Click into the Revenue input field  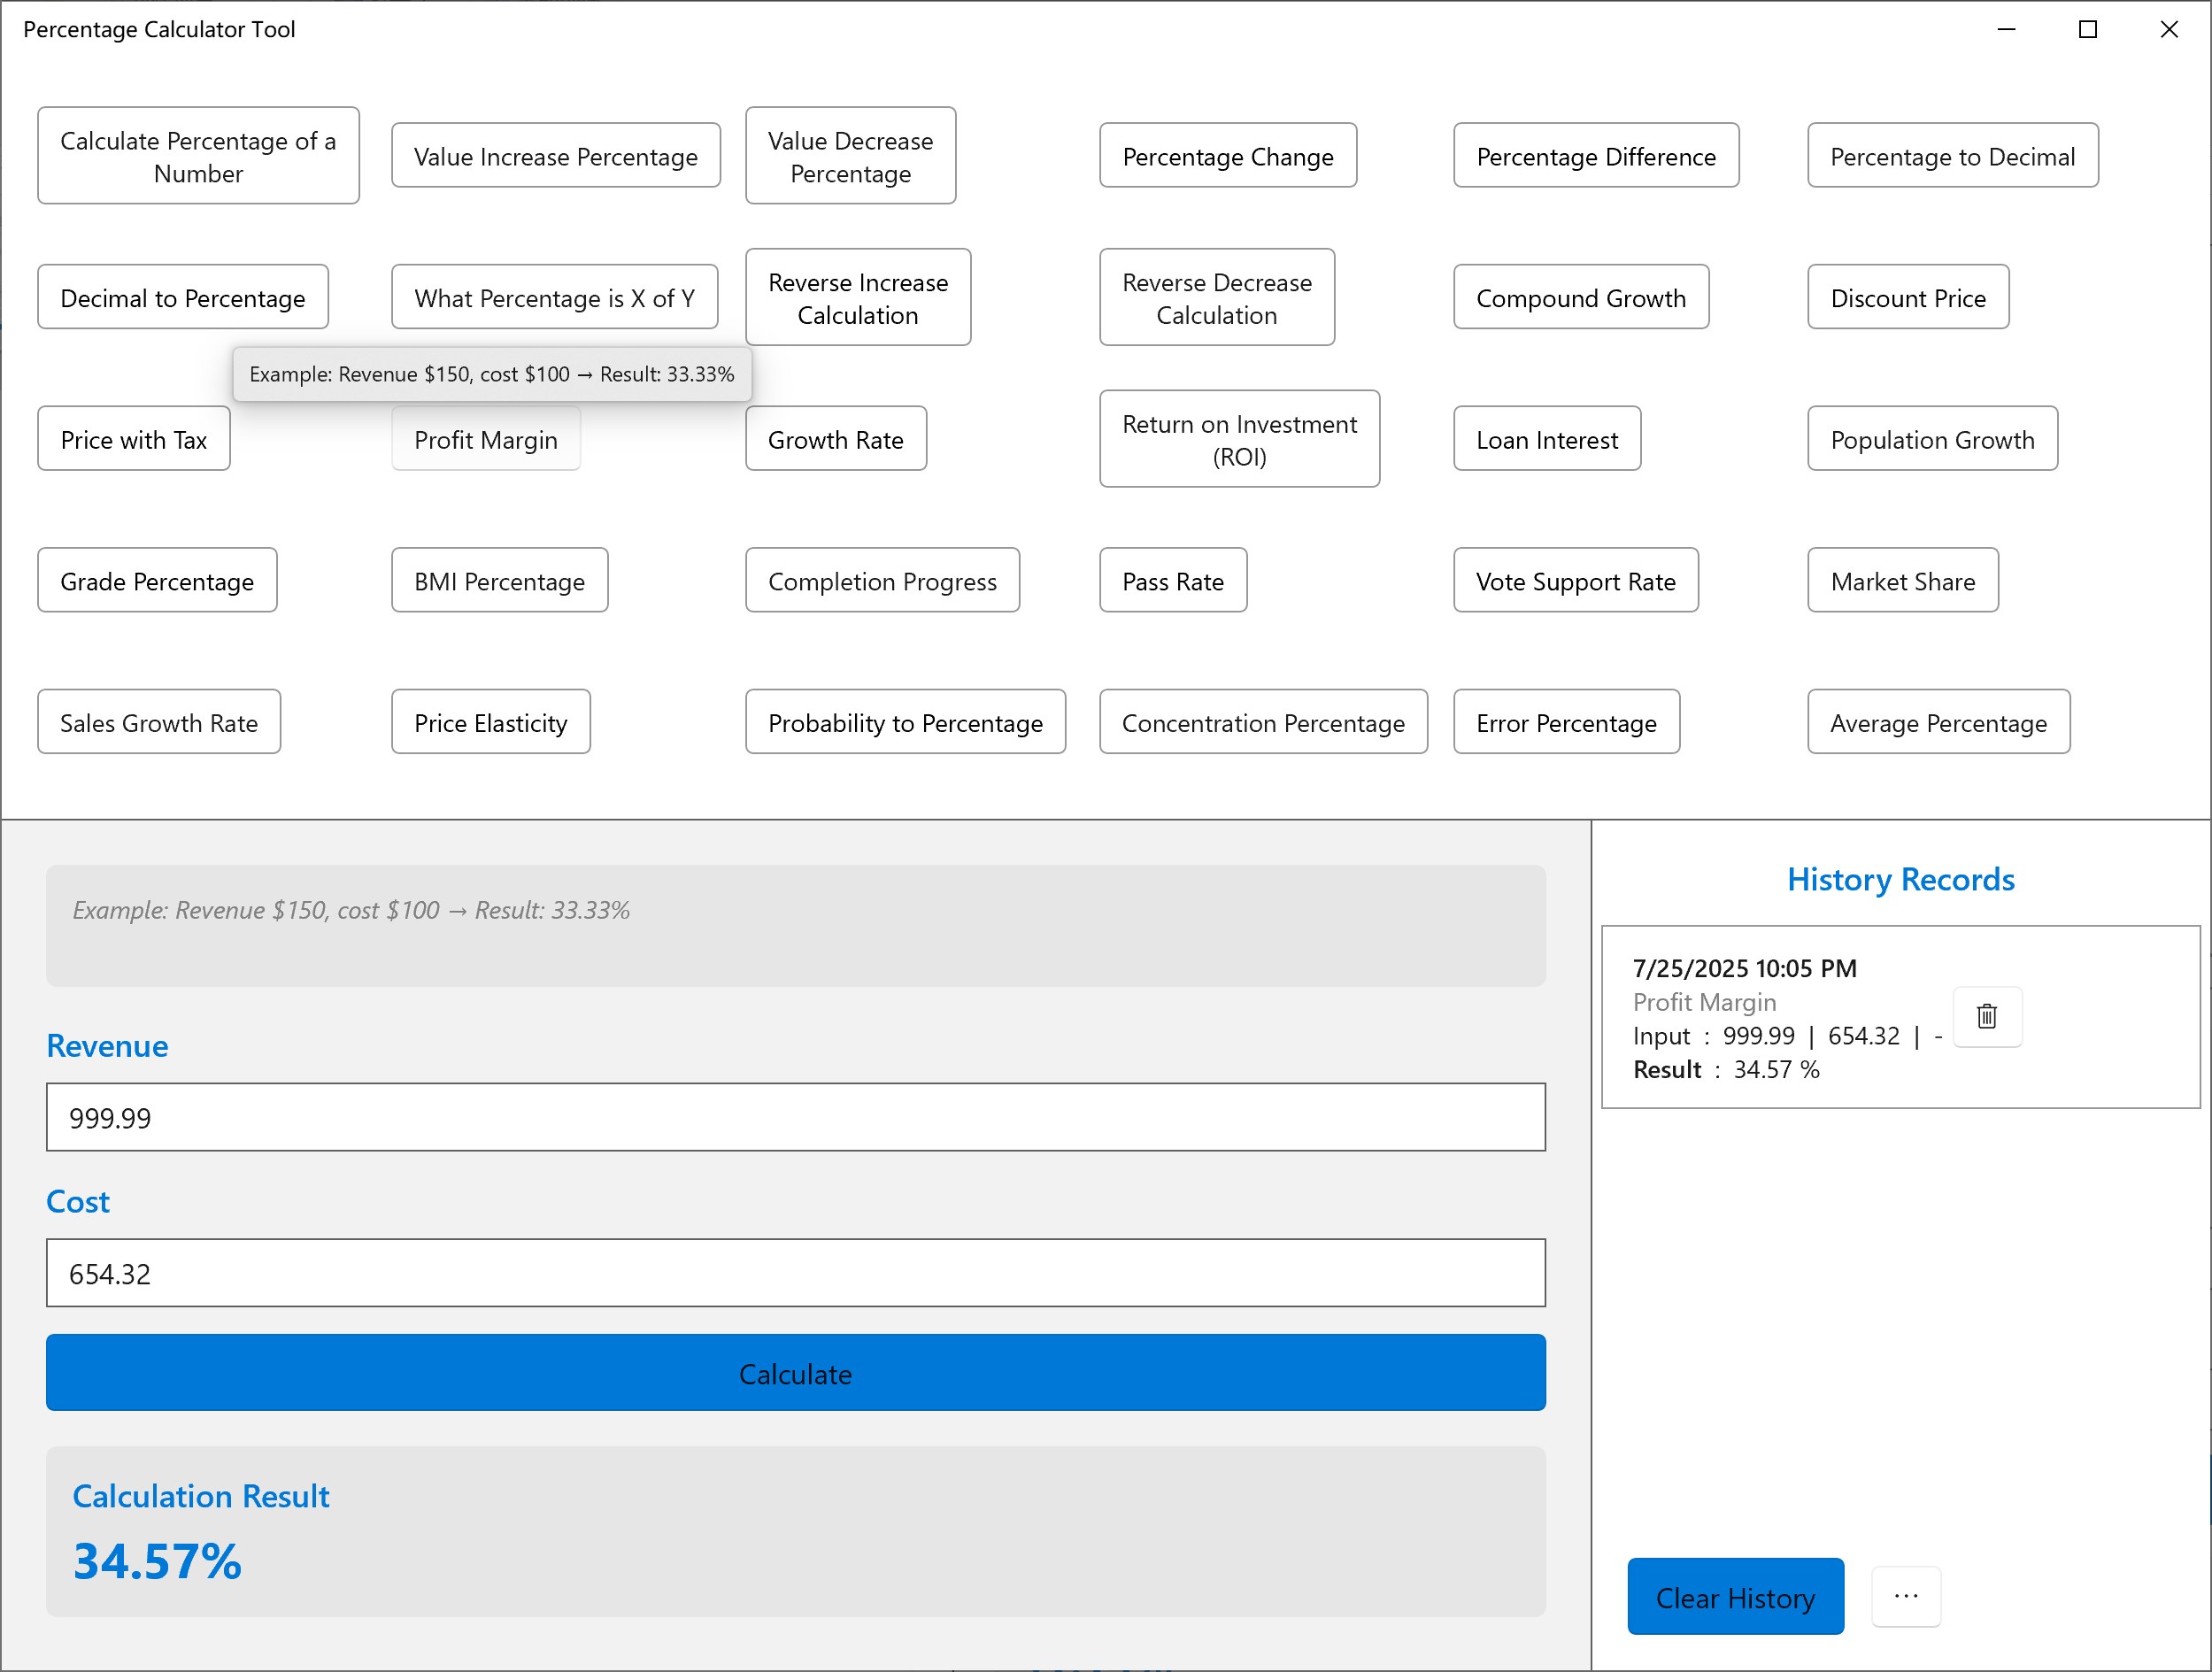point(795,1117)
